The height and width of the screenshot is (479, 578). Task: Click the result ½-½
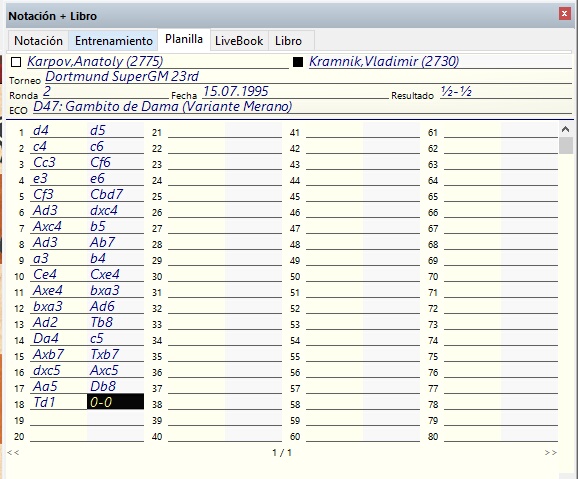coord(456,91)
